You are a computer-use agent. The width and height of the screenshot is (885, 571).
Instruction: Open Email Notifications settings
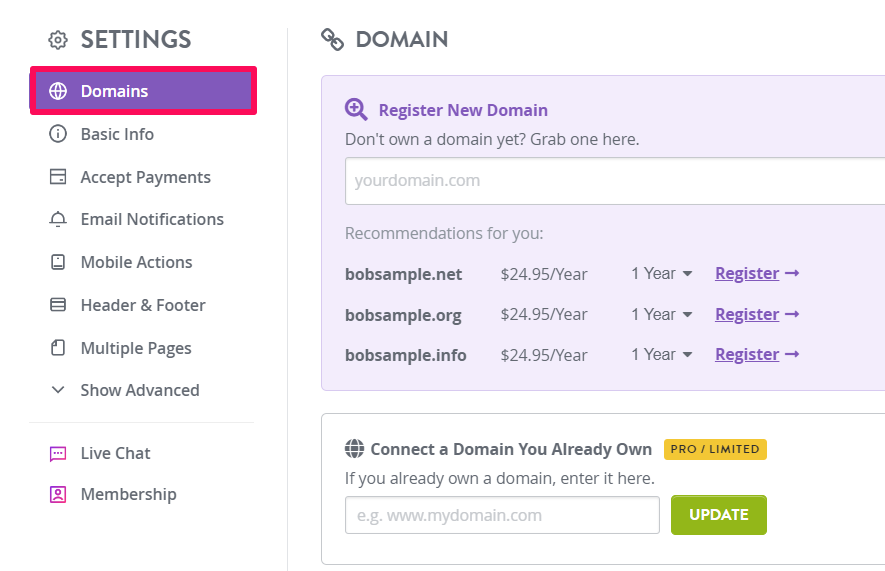(152, 219)
